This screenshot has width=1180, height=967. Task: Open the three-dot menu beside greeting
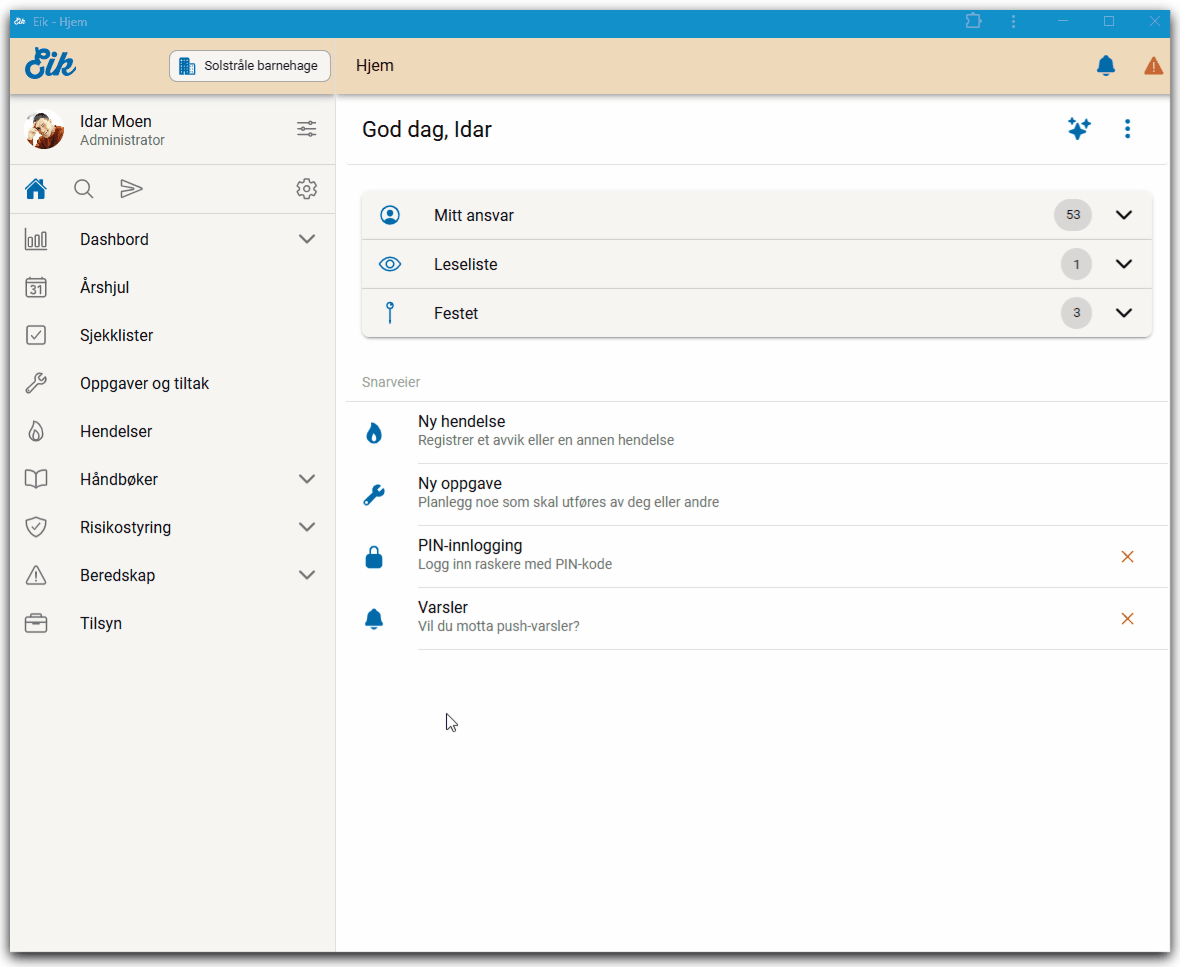(x=1127, y=129)
